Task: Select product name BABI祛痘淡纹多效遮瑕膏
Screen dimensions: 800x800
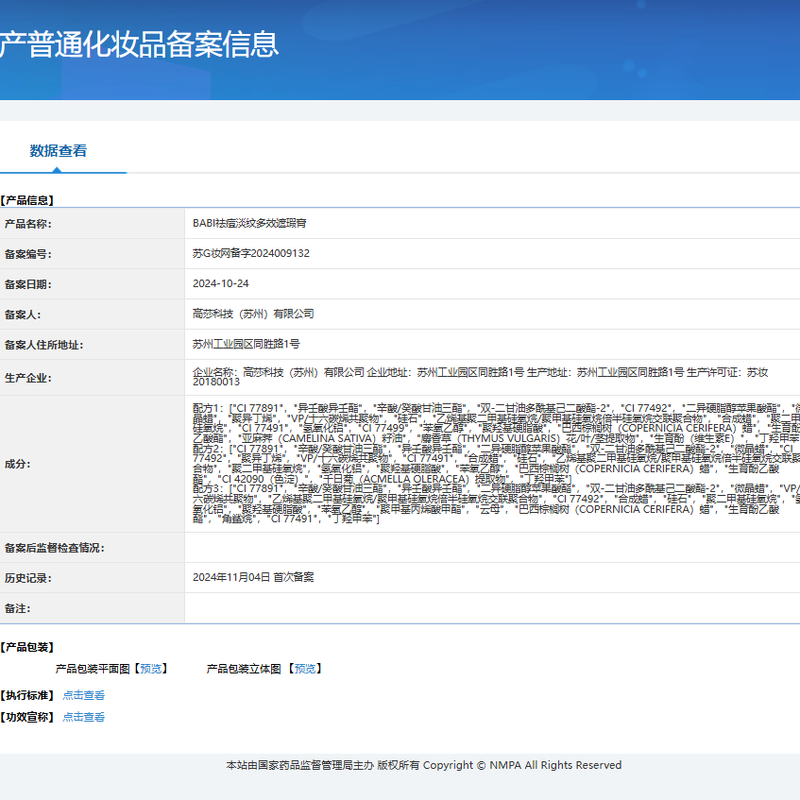Action: (249, 224)
